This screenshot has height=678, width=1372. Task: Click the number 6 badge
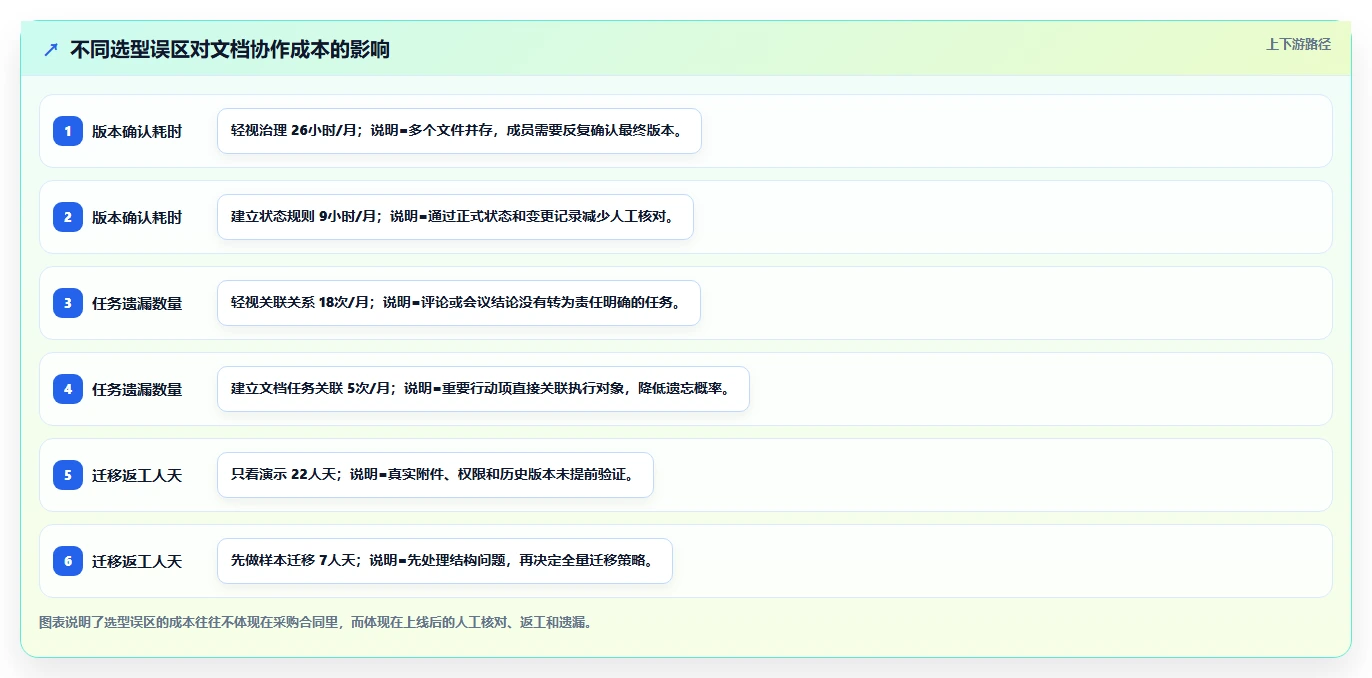(x=68, y=561)
